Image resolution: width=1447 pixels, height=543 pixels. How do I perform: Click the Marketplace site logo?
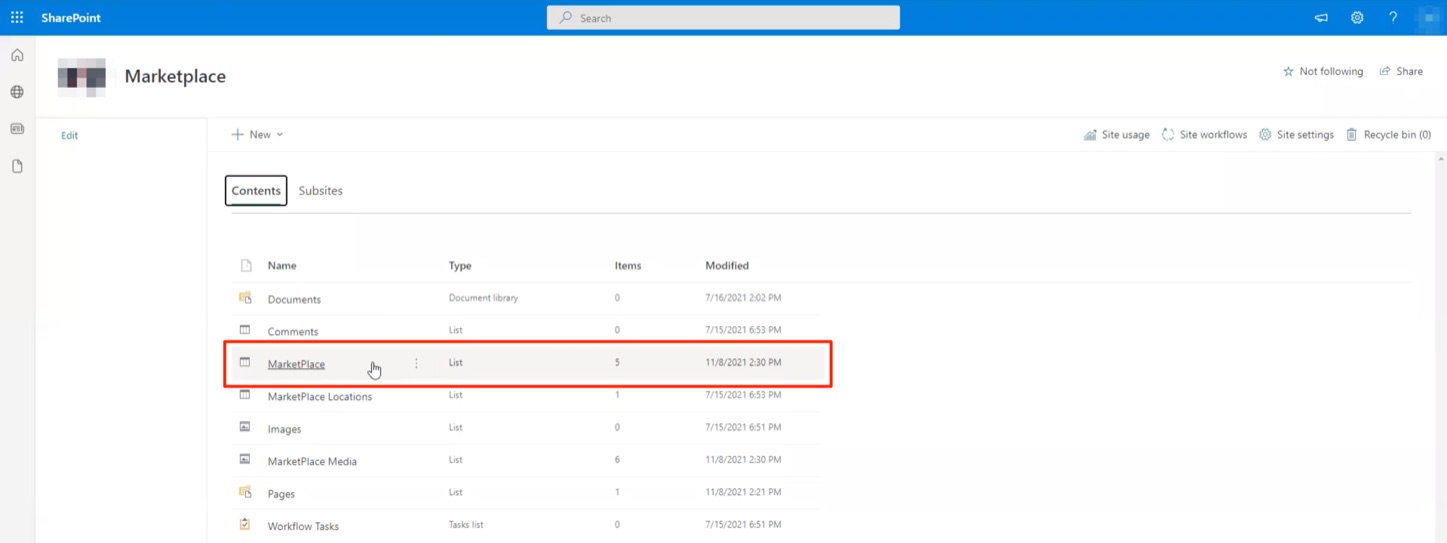click(x=82, y=77)
